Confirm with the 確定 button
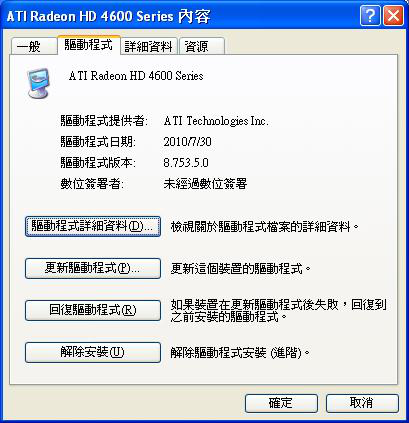409x423 pixels. (281, 403)
